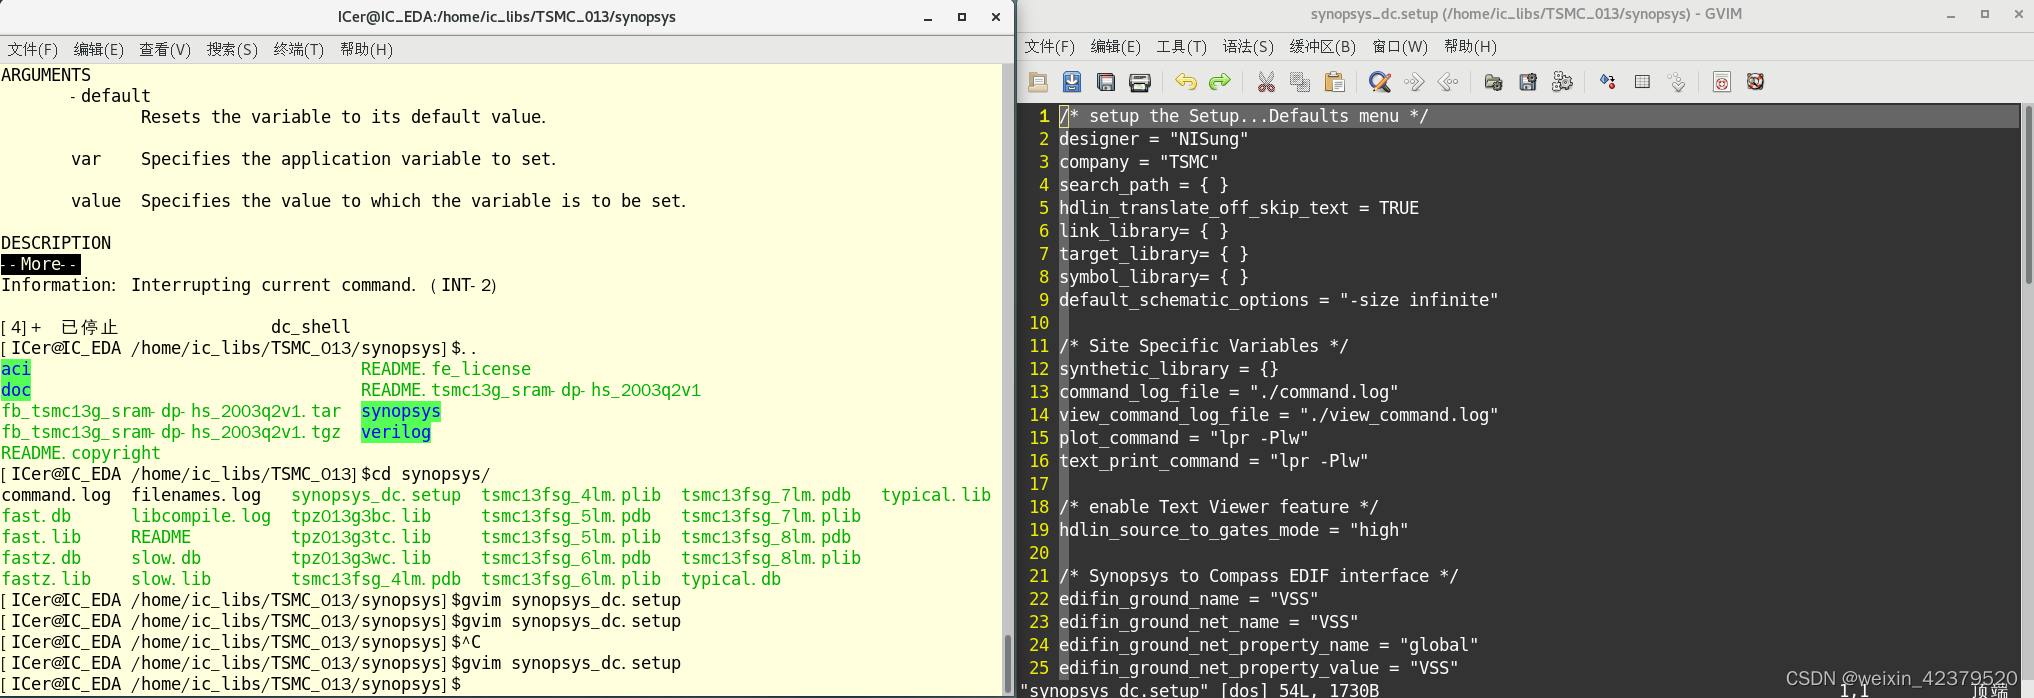
Task: Maximize the GVIM window
Action: coord(1985,15)
